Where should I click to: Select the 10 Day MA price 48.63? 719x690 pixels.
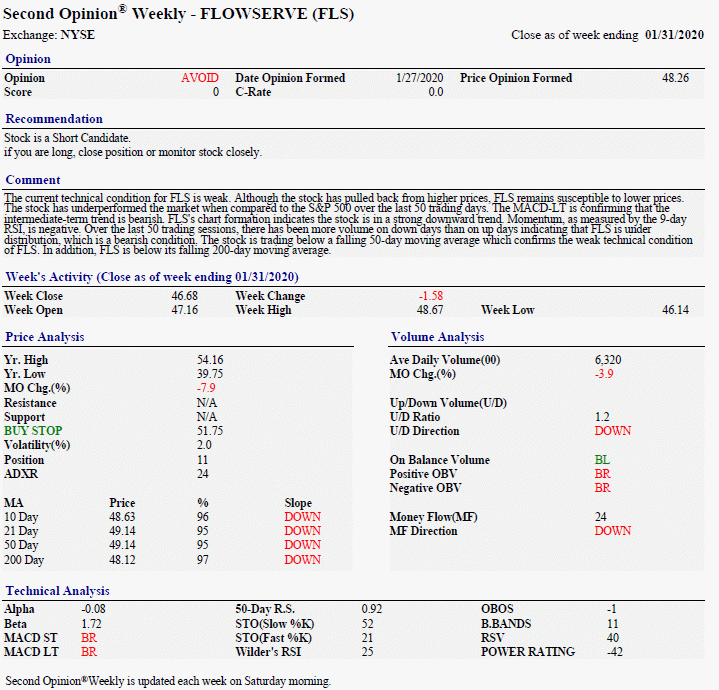(x=122, y=517)
